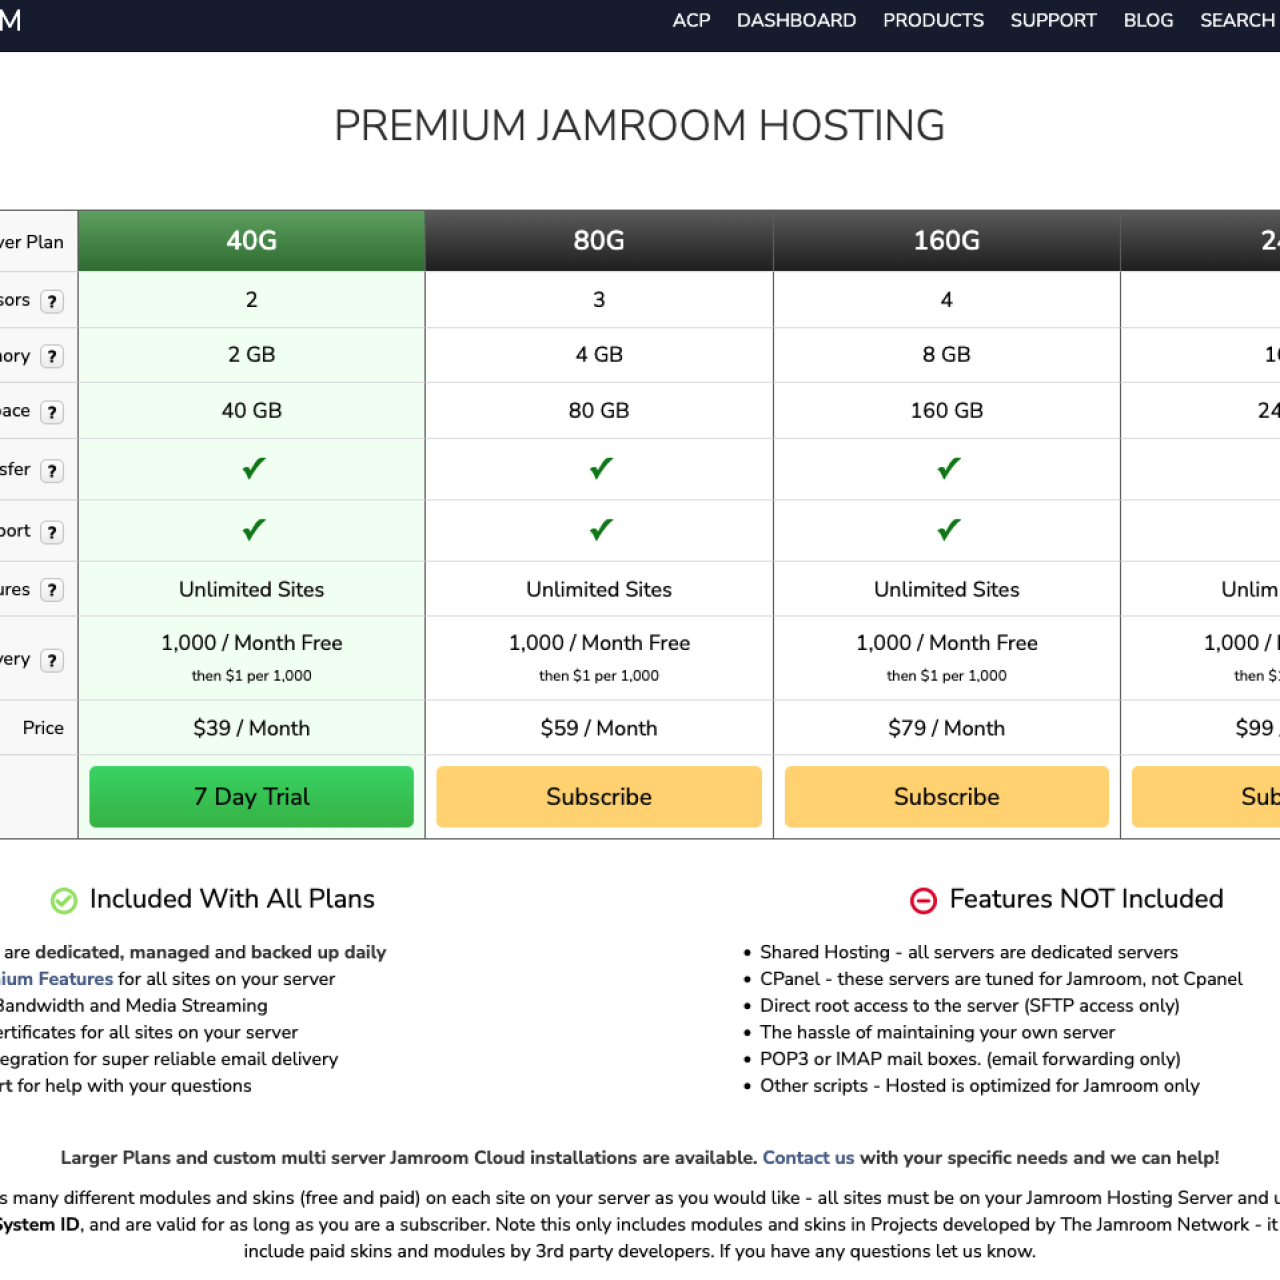This screenshot has width=1280, height=1280.
Task: Click the question mark next to Support
Action: (x=52, y=532)
